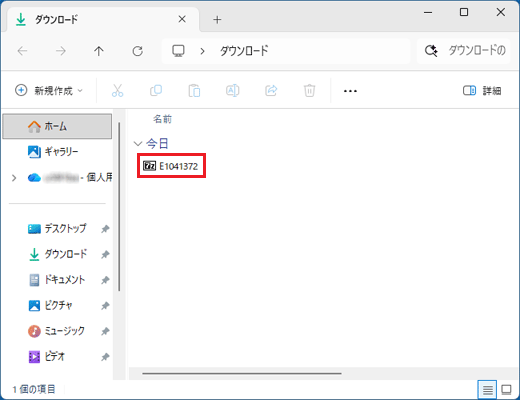Screen dimensions: 520x400
Task: Click the Forward navigation arrow
Action: 61,51
